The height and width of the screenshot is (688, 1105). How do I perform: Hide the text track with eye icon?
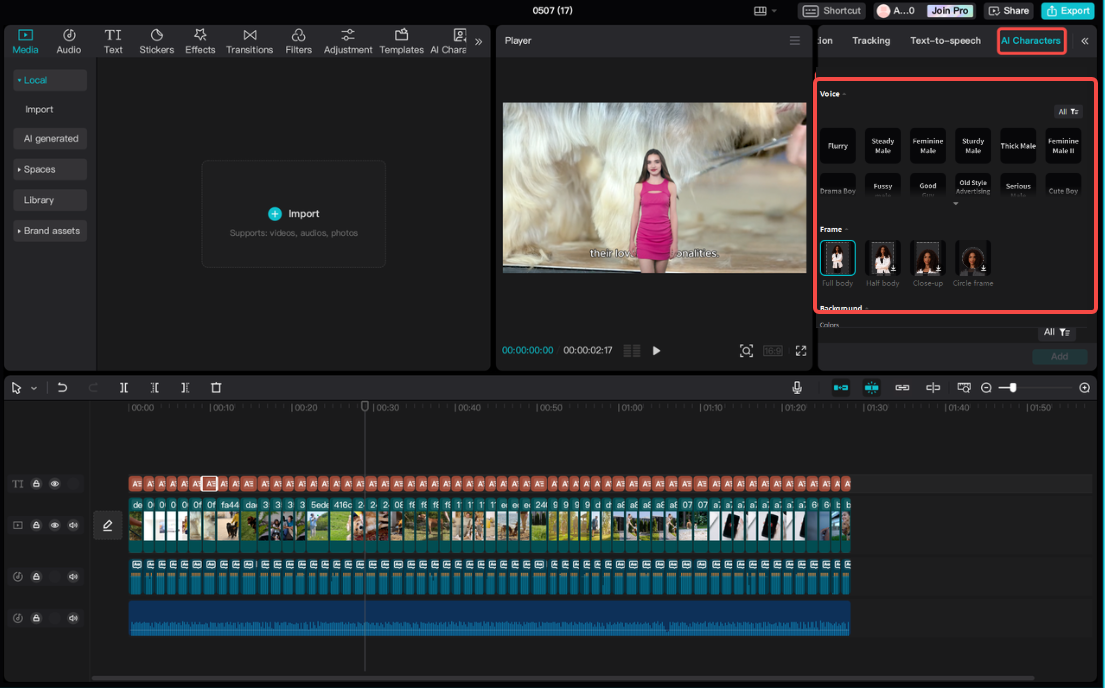55,484
